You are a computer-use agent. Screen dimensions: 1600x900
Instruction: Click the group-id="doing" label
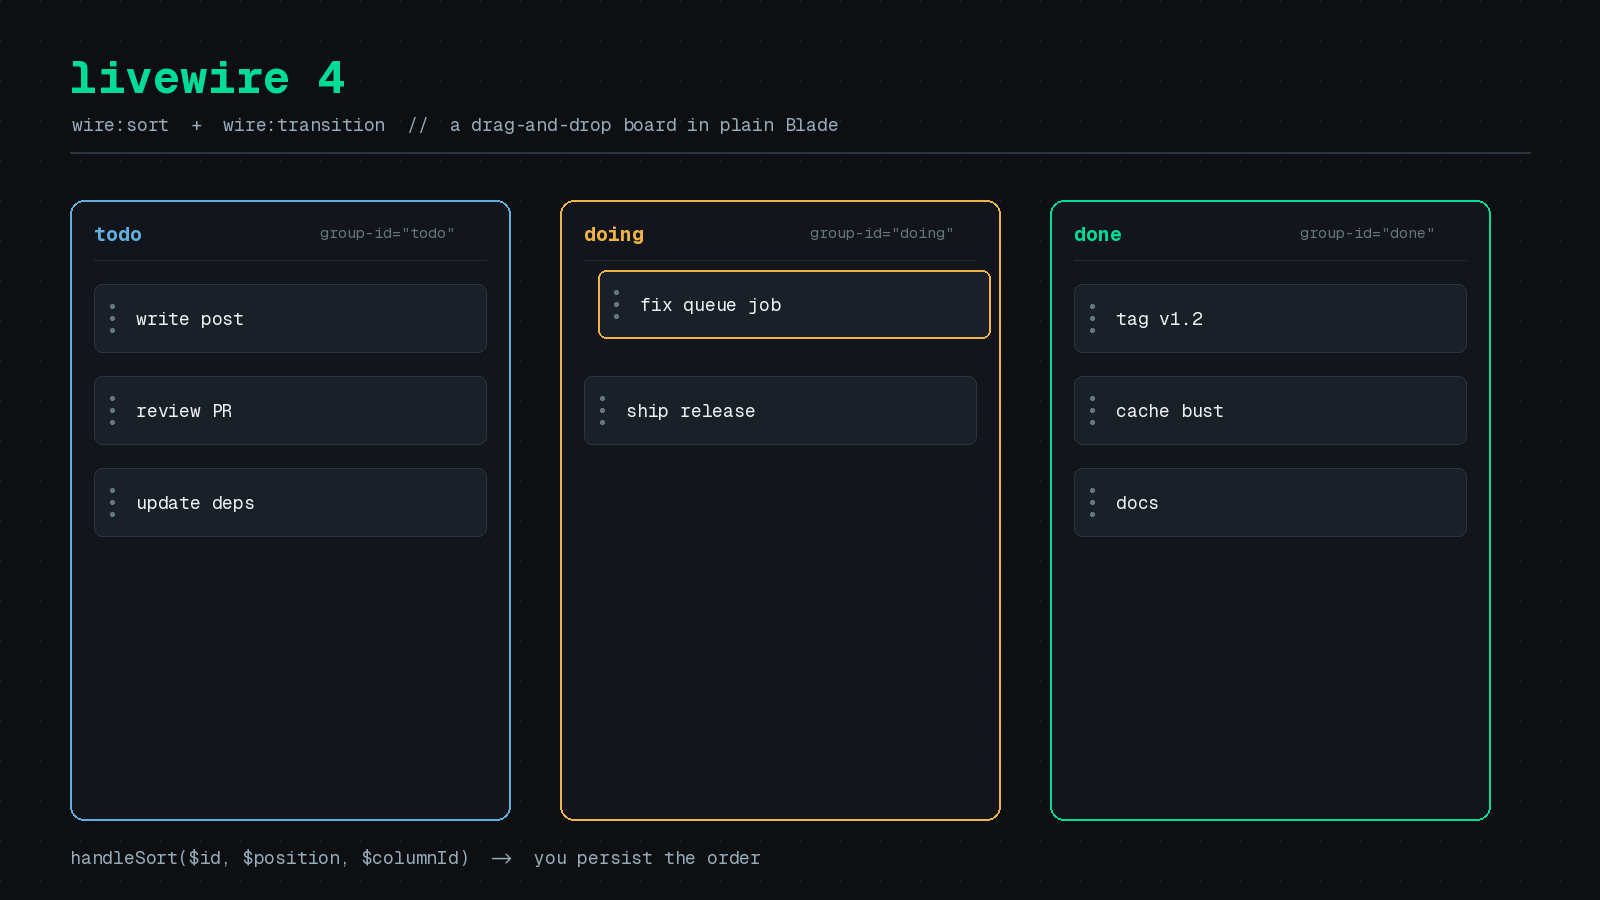pos(881,233)
